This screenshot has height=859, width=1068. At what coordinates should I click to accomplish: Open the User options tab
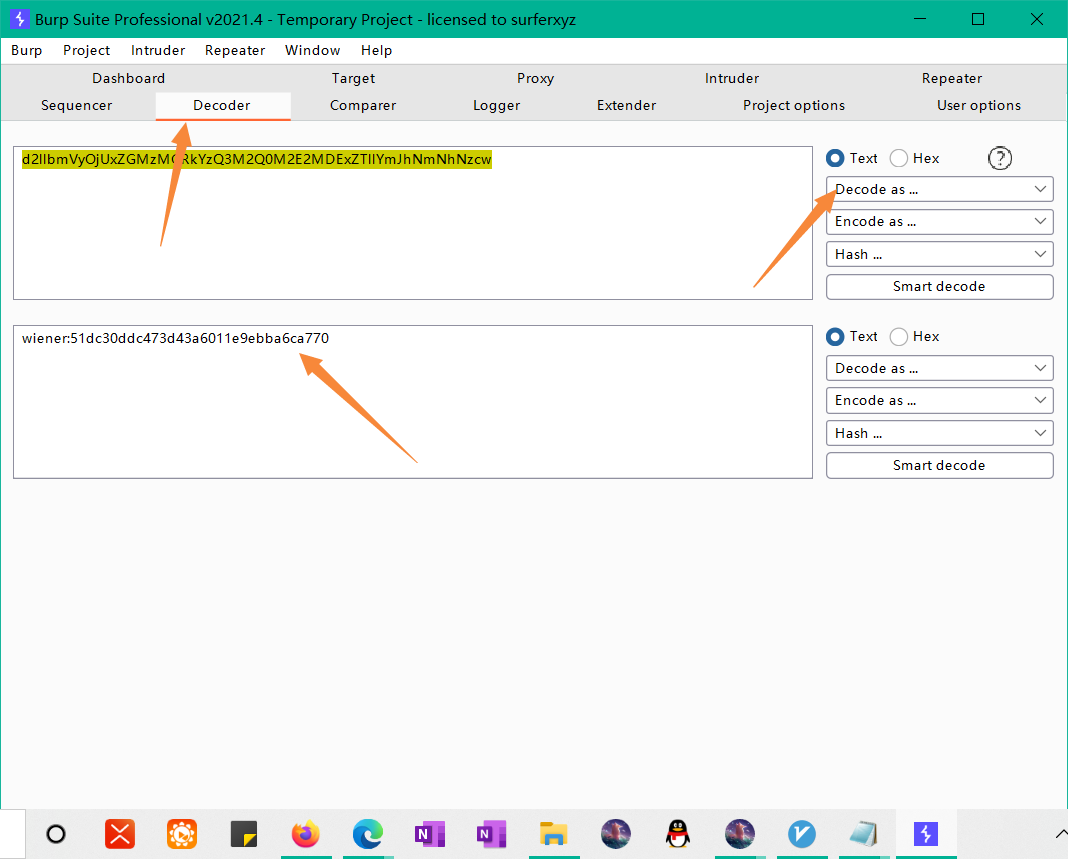tap(979, 106)
